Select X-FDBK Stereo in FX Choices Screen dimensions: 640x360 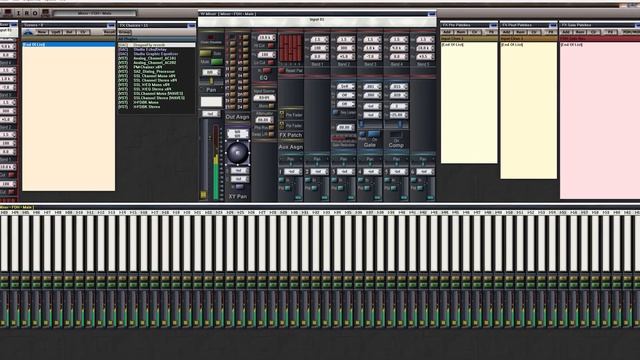(147, 107)
